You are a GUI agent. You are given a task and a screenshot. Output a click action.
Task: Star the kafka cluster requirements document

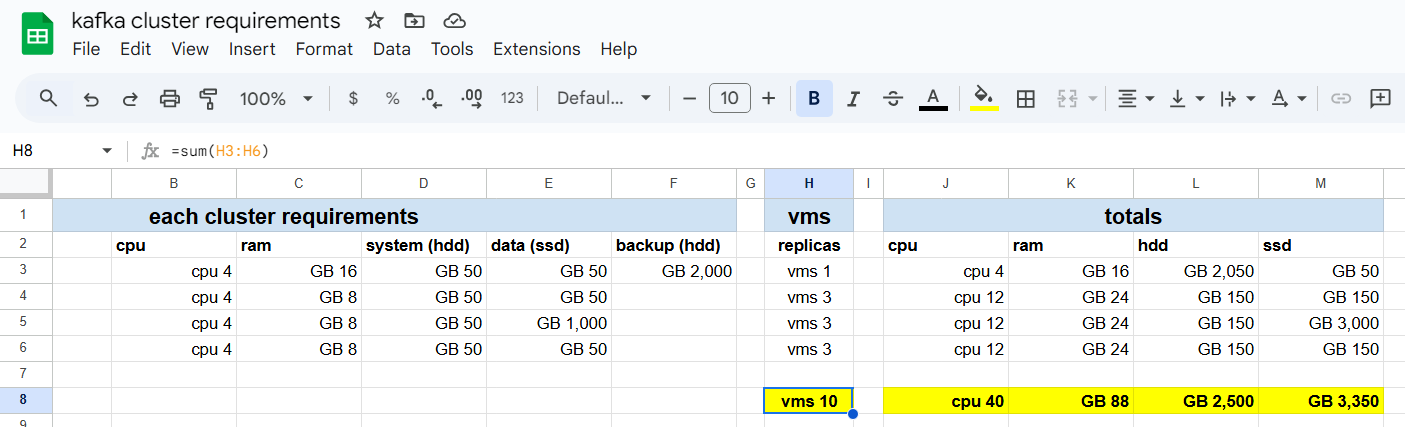coord(374,20)
